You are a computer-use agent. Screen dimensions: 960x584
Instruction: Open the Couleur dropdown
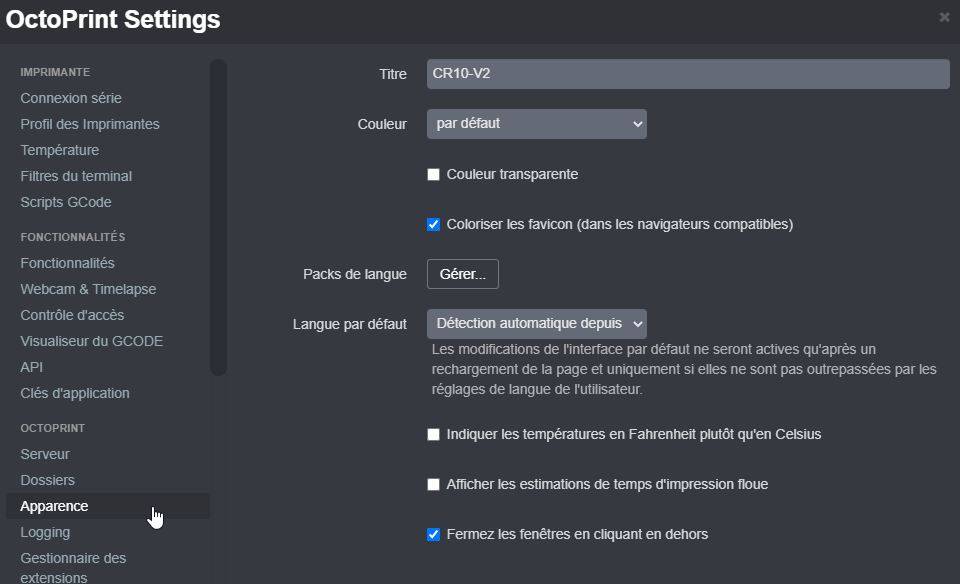point(537,124)
